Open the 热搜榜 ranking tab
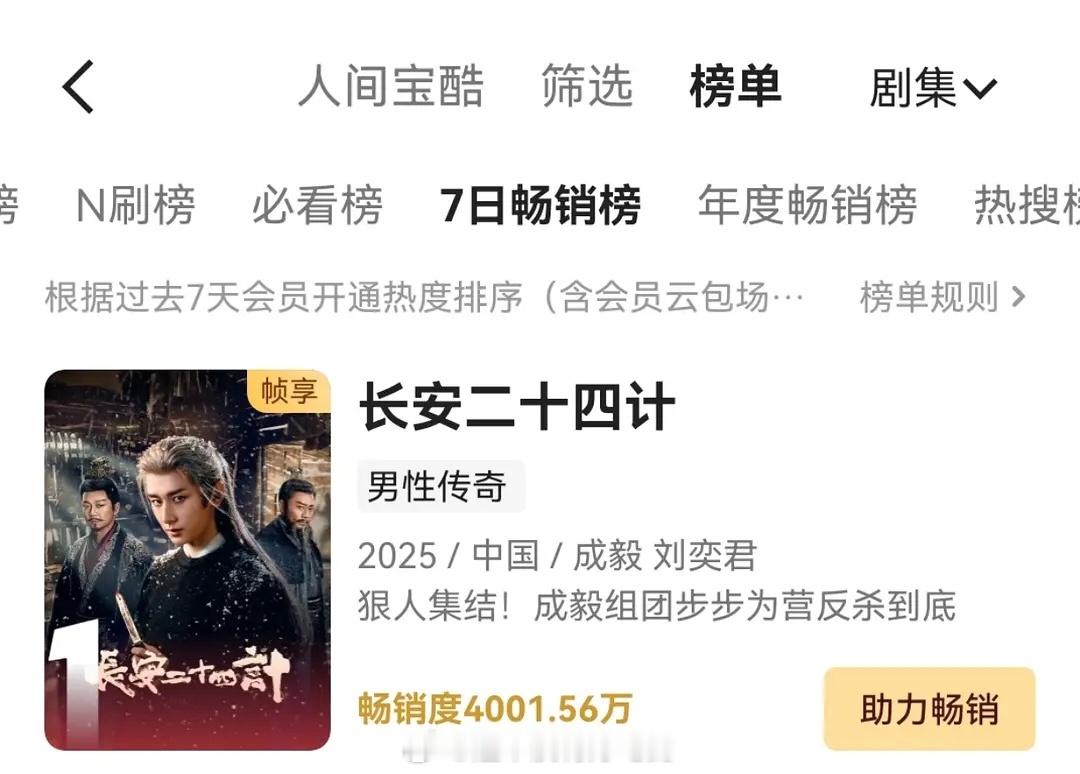 1026,205
